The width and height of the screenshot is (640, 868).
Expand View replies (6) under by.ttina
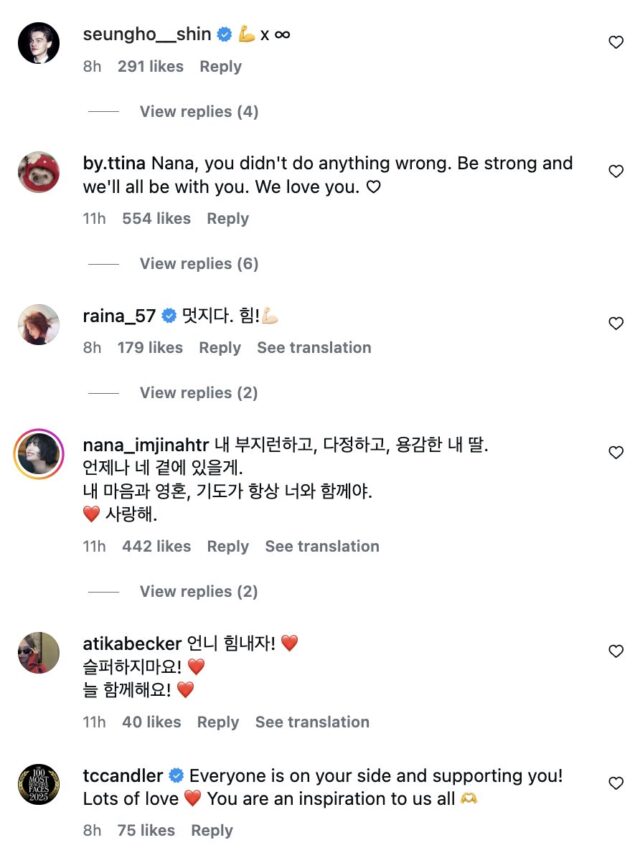pyautogui.click(x=198, y=263)
